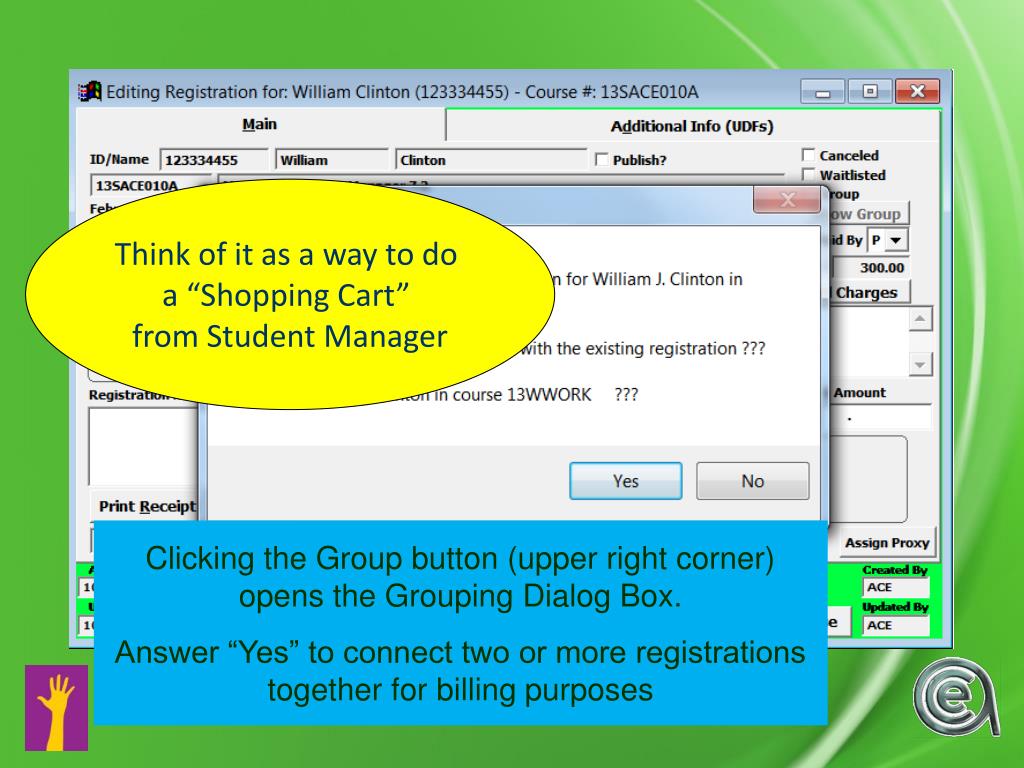
Task: Click No in the grouping dialog
Action: pos(752,481)
